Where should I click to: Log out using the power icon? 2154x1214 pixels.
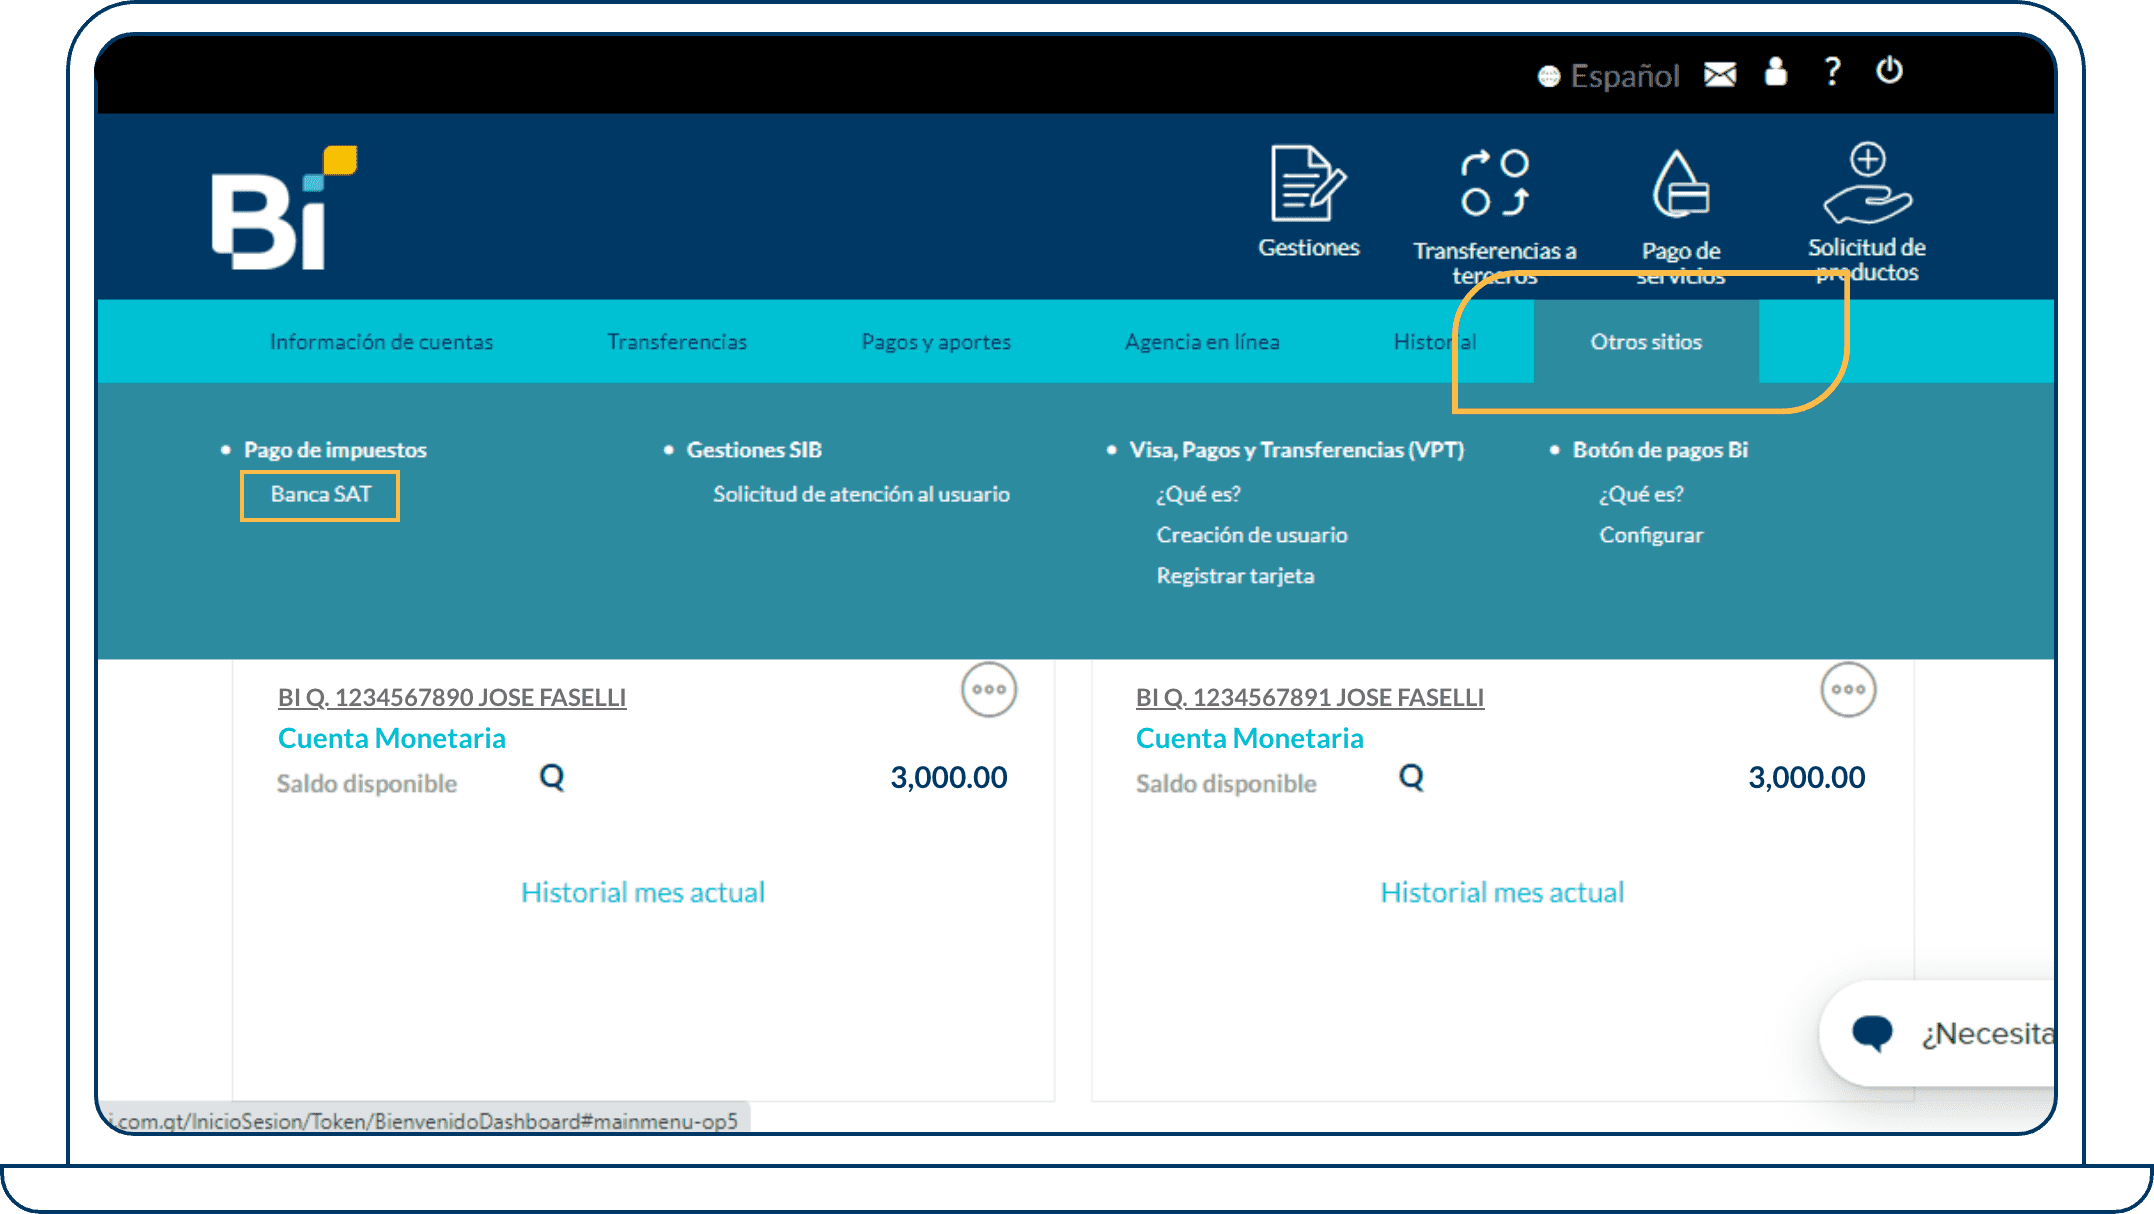coord(1889,70)
